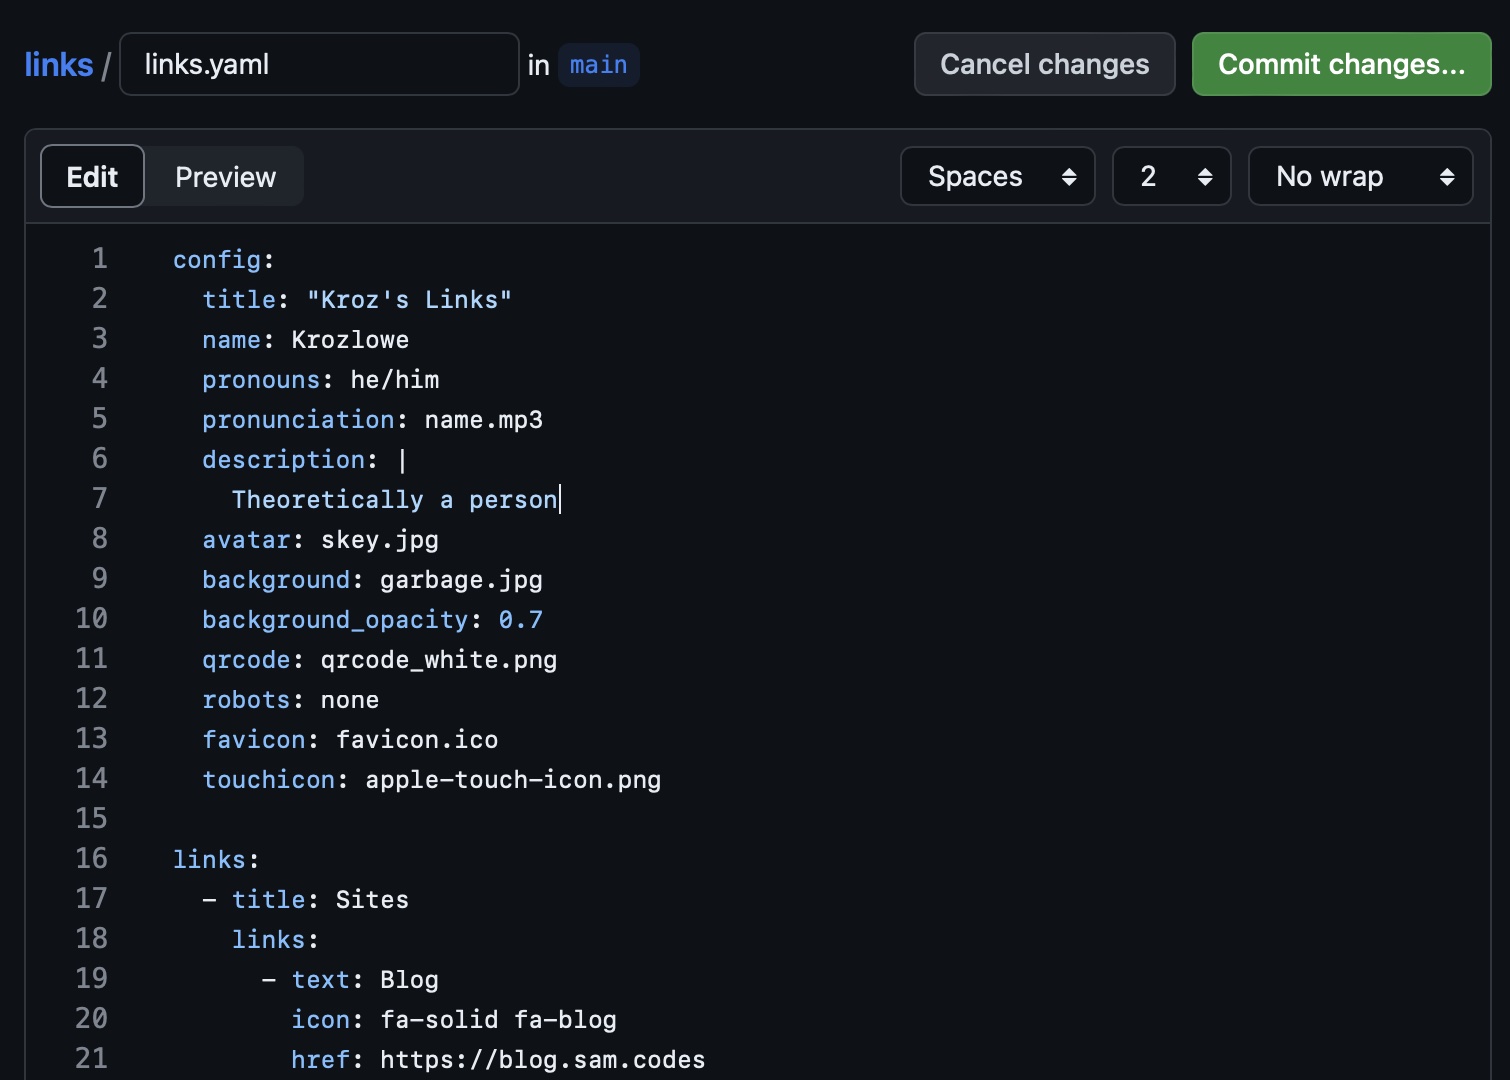Click line number 16 in the gutter
This screenshot has height=1080, width=1510.
(91, 859)
